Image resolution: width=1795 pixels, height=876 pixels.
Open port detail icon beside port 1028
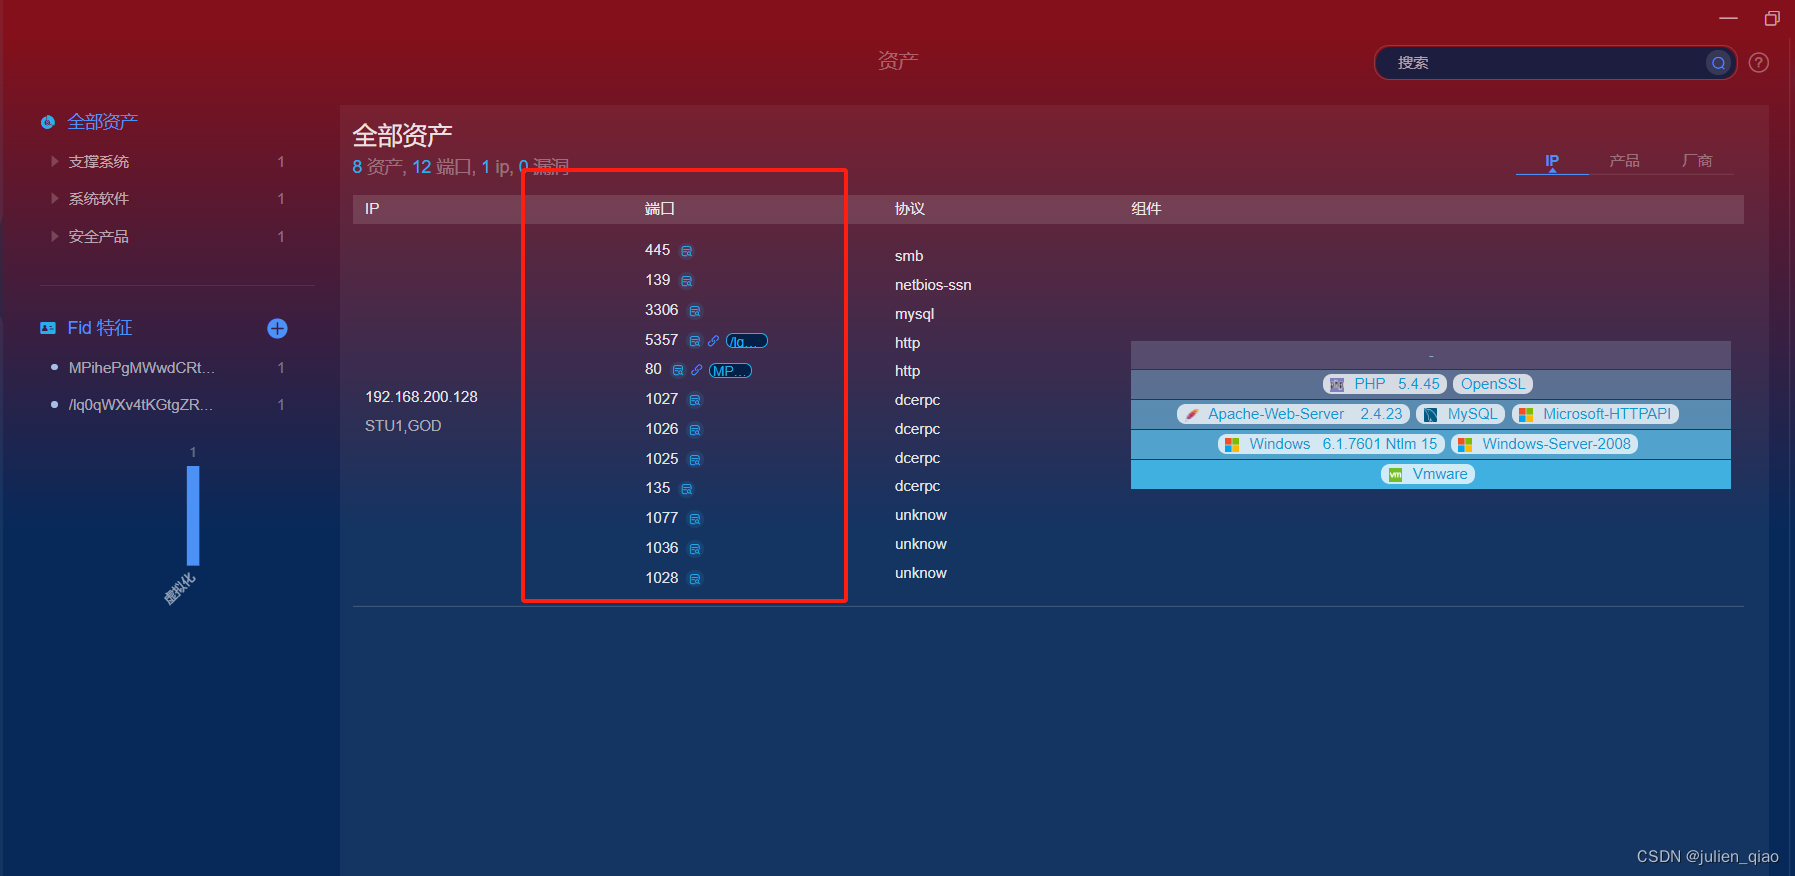[x=695, y=579]
